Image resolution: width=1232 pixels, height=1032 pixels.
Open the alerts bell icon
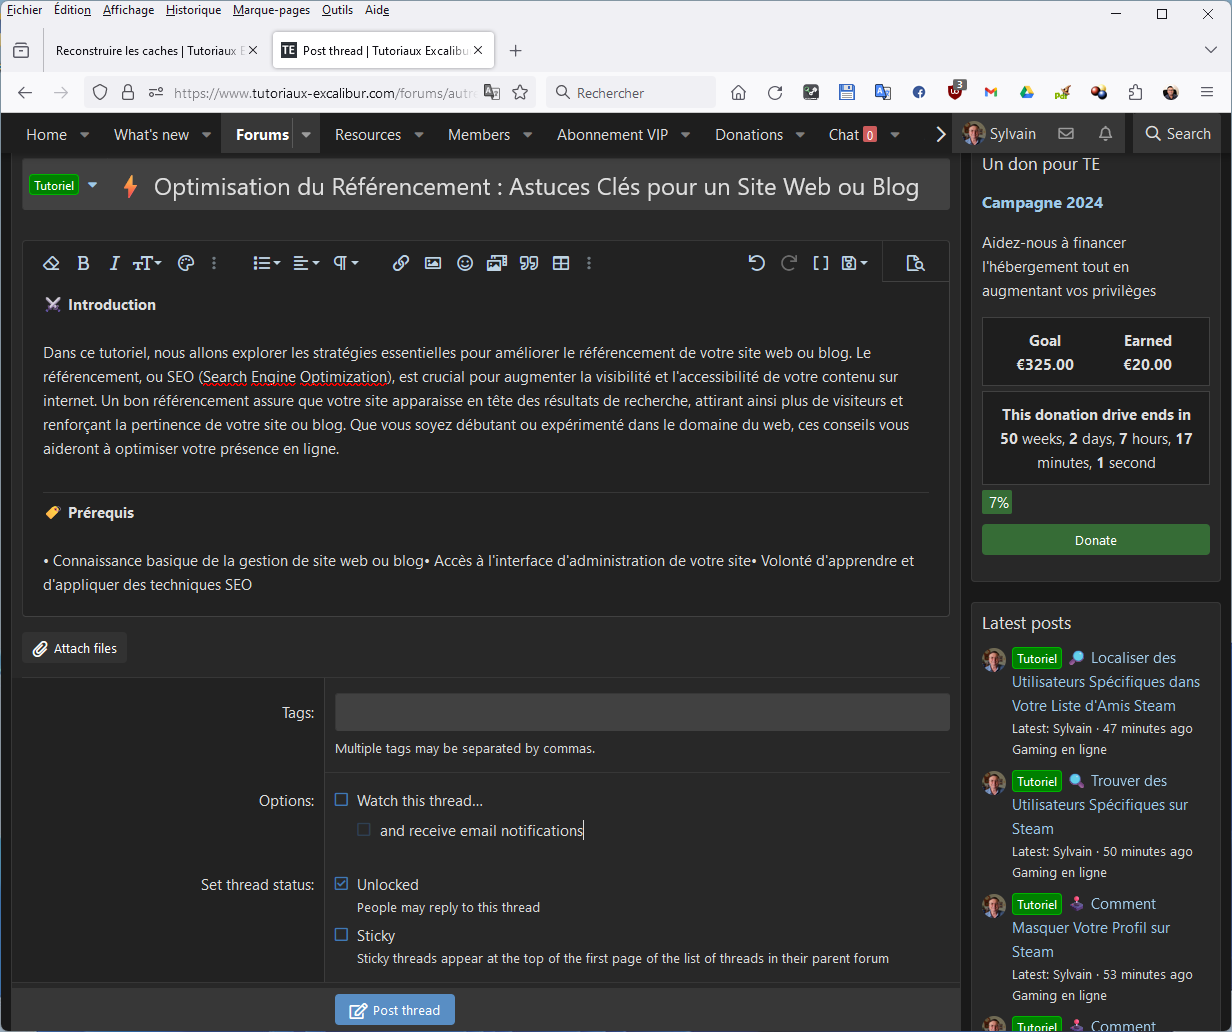(1105, 134)
